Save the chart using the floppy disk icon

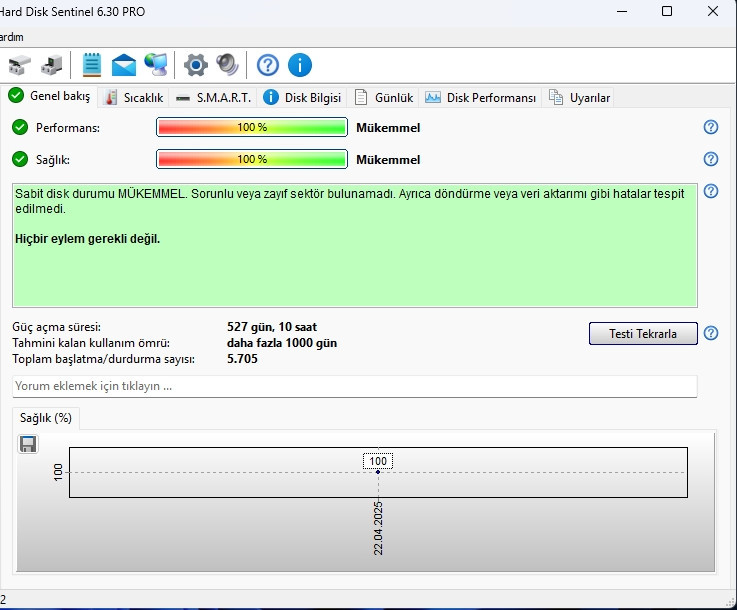click(28, 444)
